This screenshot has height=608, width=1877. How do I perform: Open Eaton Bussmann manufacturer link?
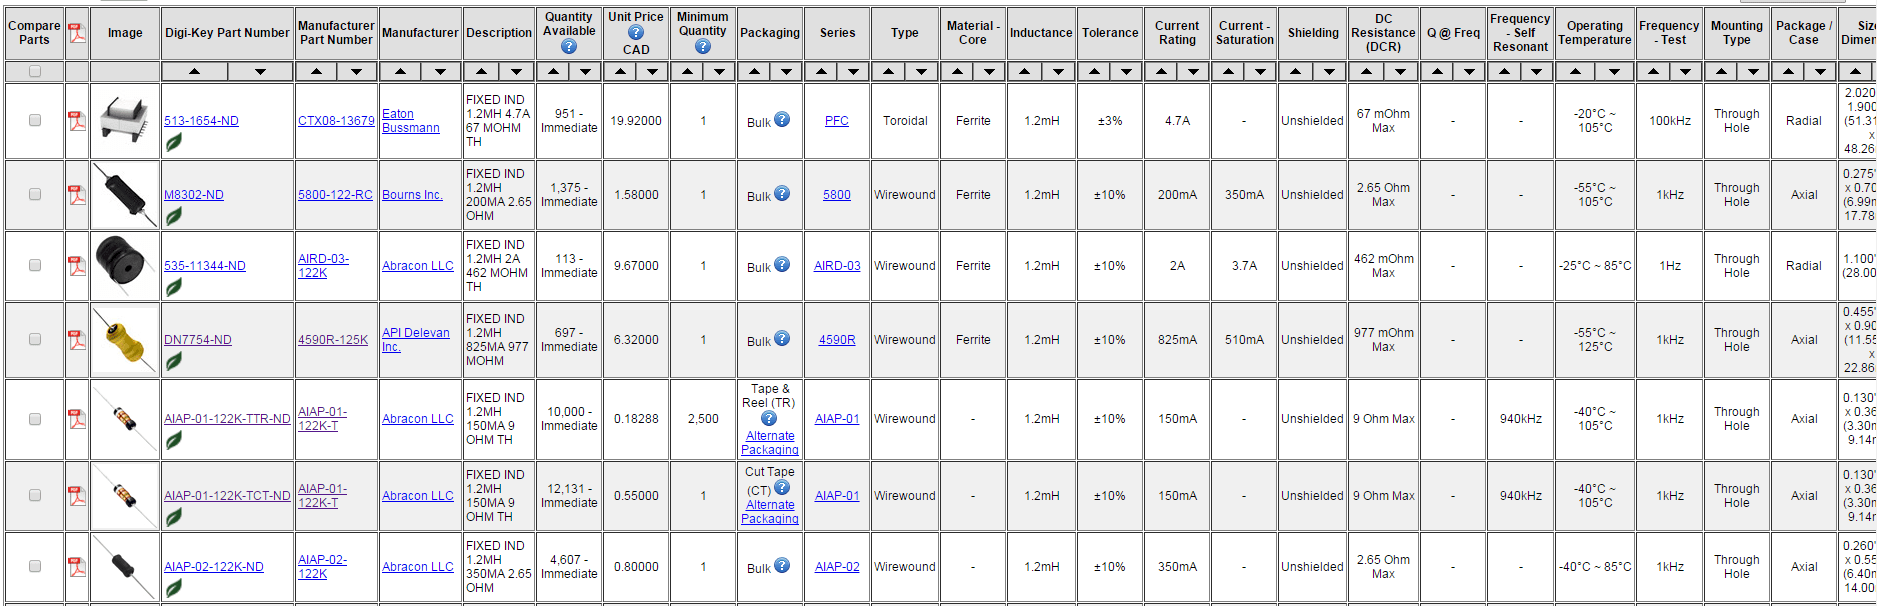[x=411, y=121]
